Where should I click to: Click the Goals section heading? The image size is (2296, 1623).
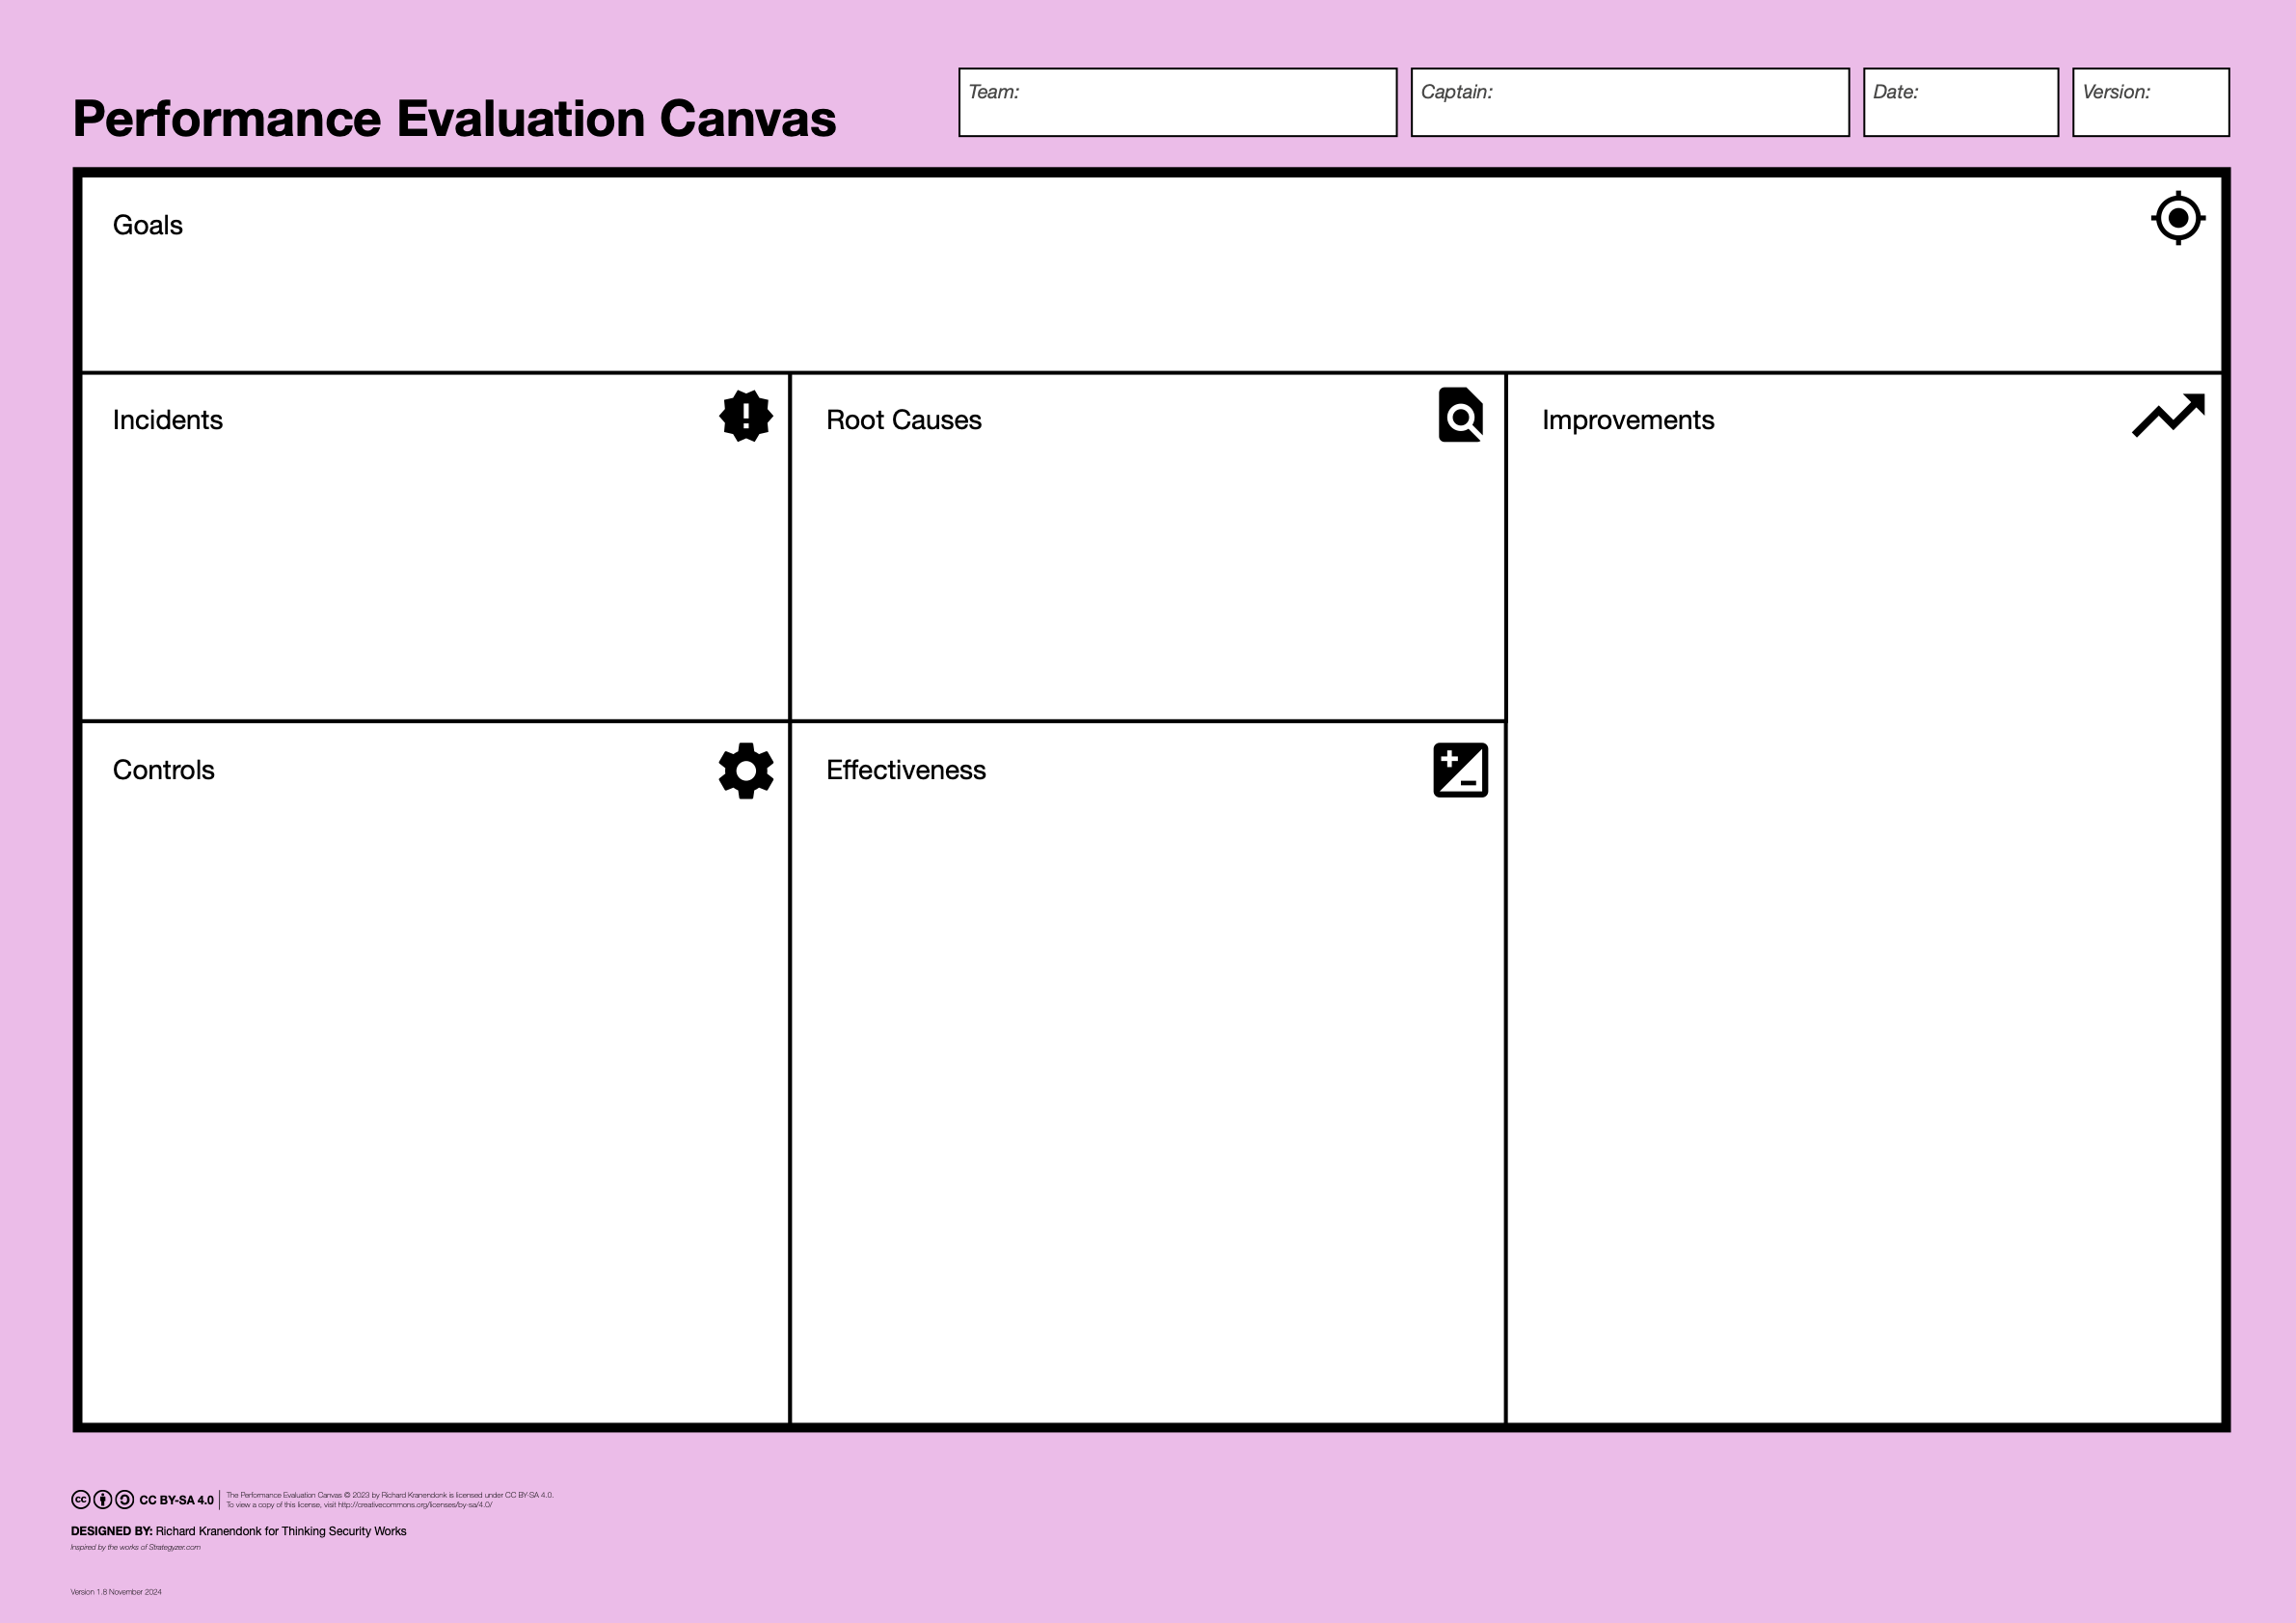point(148,225)
